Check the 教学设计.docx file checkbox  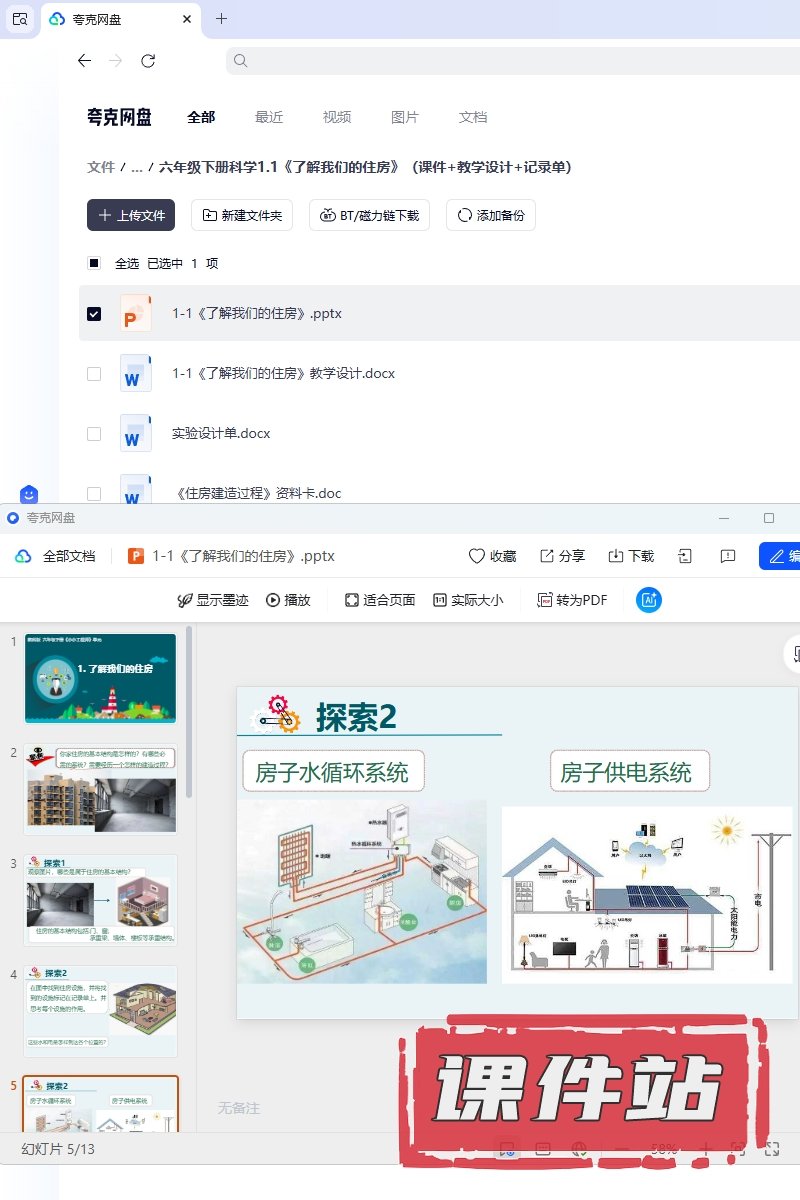tap(94, 374)
